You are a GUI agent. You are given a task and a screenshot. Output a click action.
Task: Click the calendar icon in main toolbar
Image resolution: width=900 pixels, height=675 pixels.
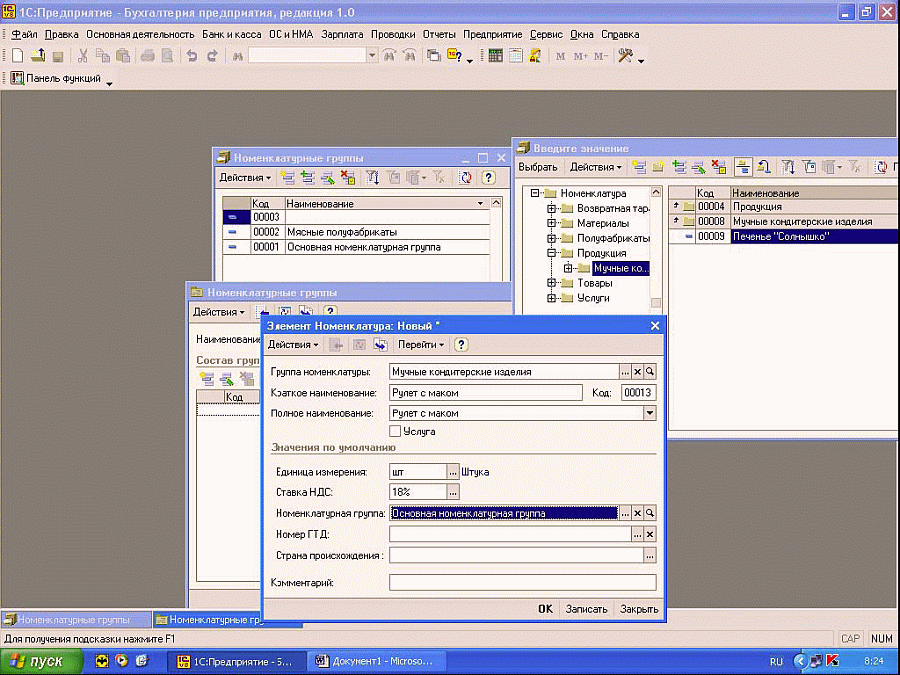point(516,56)
